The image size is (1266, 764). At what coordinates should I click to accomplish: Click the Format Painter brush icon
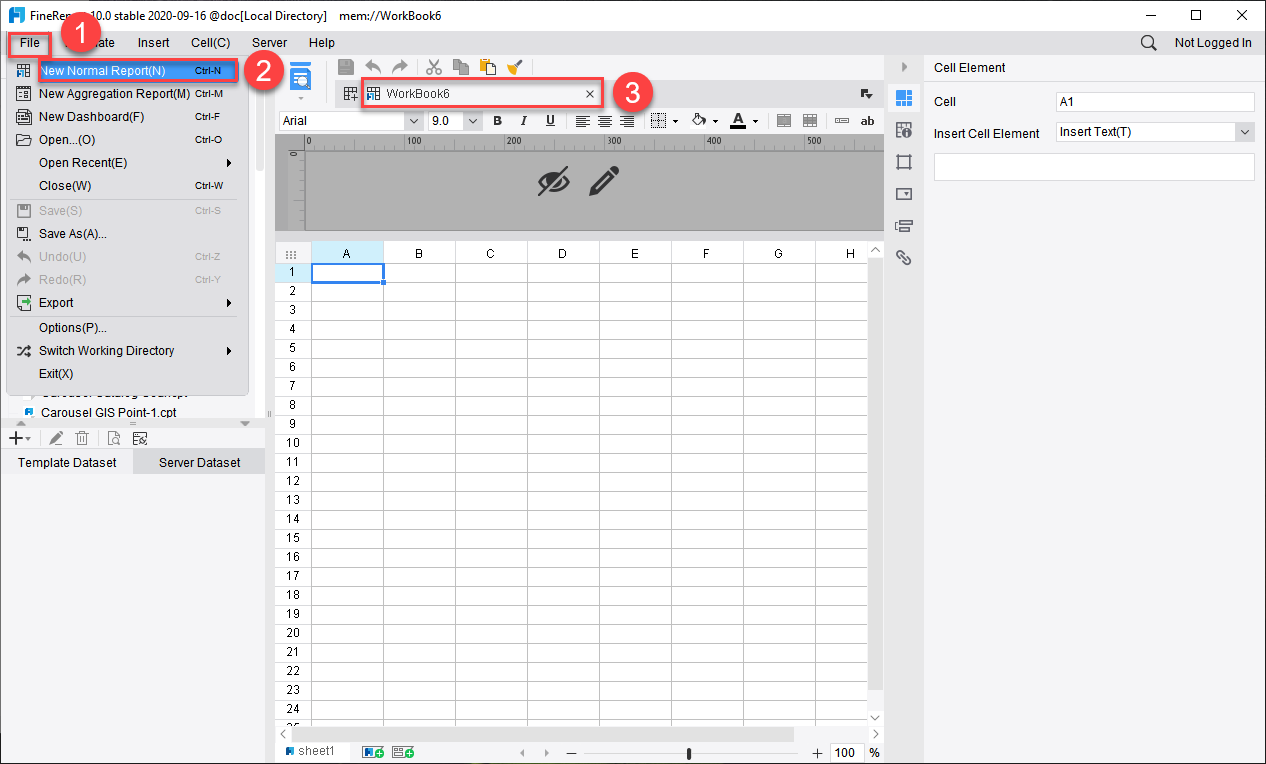514,67
